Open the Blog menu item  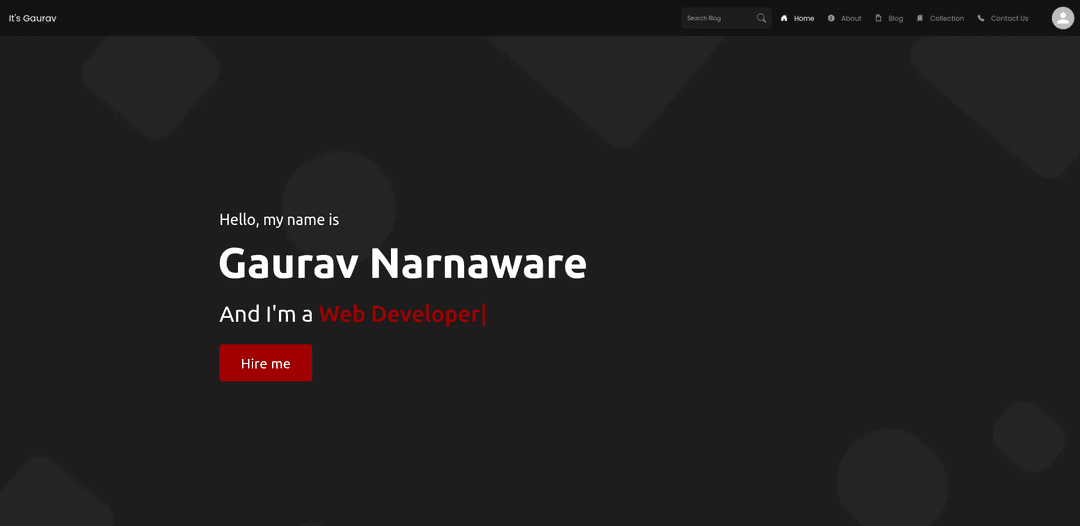(895, 19)
